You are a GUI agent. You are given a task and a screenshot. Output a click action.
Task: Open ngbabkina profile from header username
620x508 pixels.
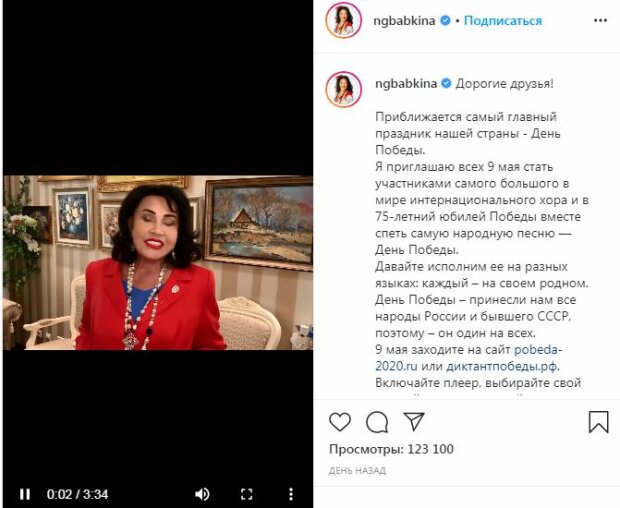[404, 21]
